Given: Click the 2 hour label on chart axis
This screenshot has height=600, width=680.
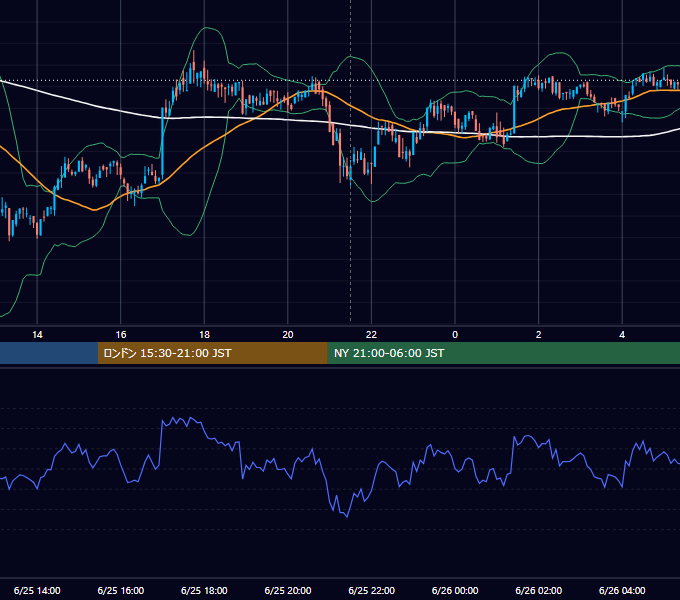Looking at the screenshot, I should point(539,335).
